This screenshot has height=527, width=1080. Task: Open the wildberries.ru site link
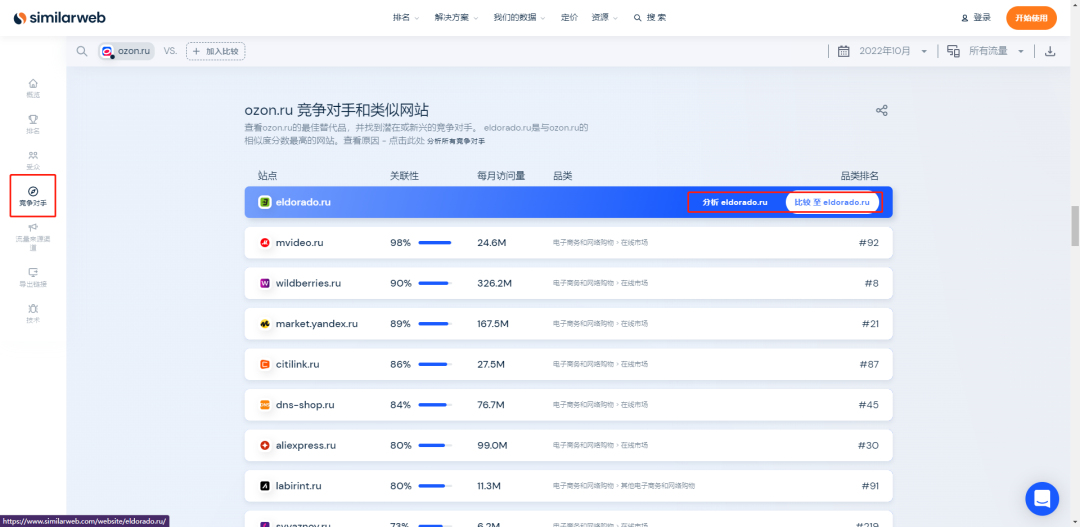(x=308, y=283)
